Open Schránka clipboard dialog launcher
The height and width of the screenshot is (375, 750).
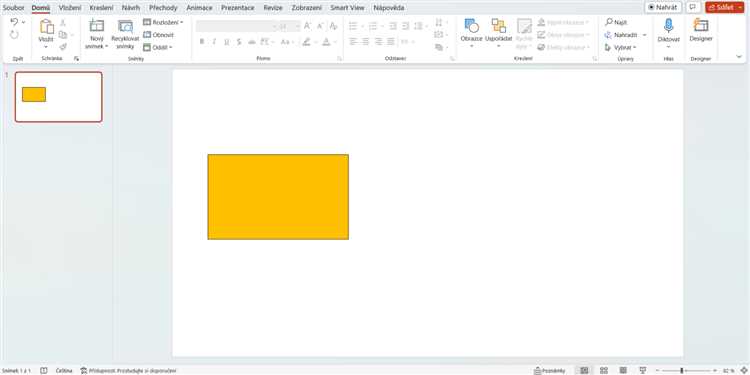pos(76,58)
